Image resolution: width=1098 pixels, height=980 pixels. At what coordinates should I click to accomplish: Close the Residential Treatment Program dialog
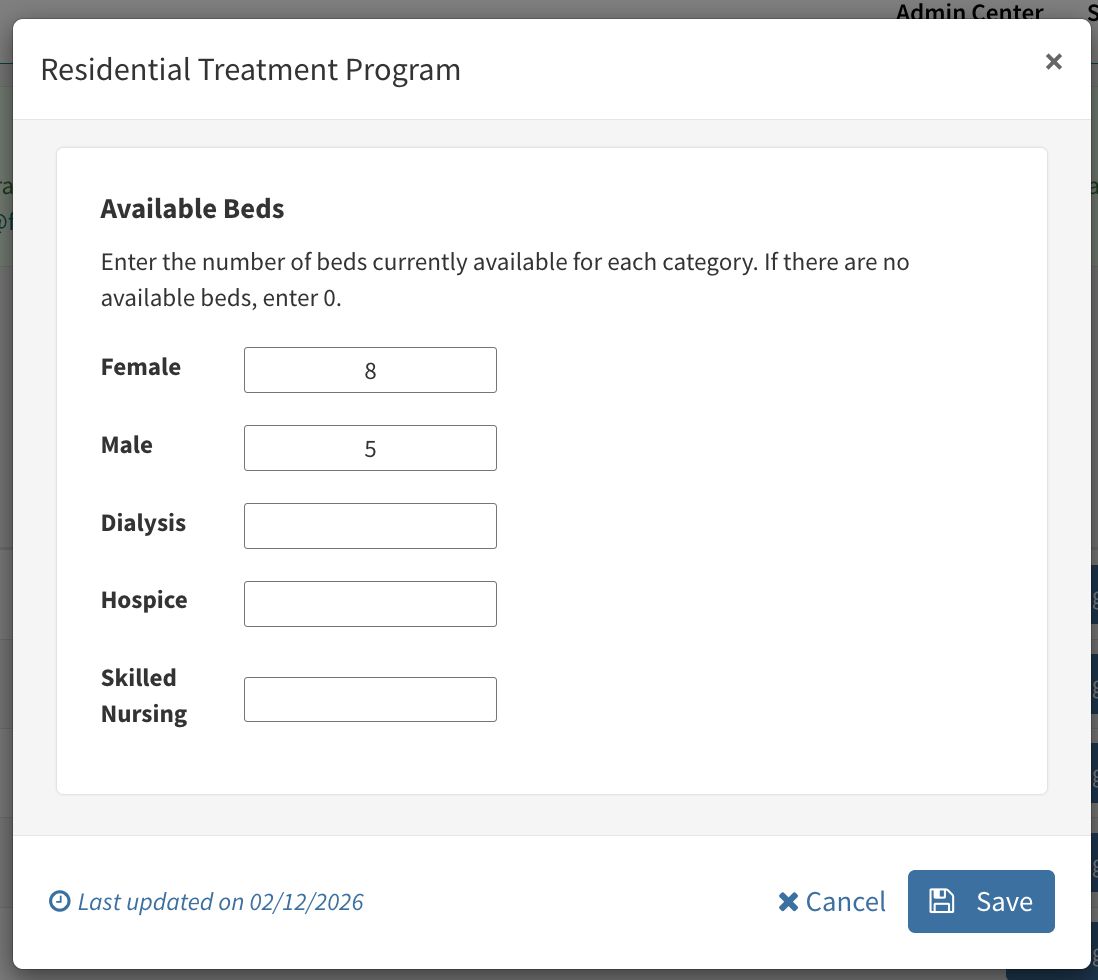(1053, 62)
